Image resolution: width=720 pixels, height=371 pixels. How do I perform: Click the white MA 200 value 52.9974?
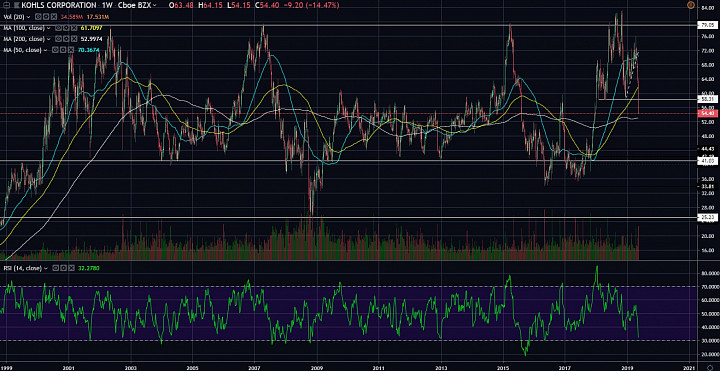pyautogui.click(x=91, y=39)
